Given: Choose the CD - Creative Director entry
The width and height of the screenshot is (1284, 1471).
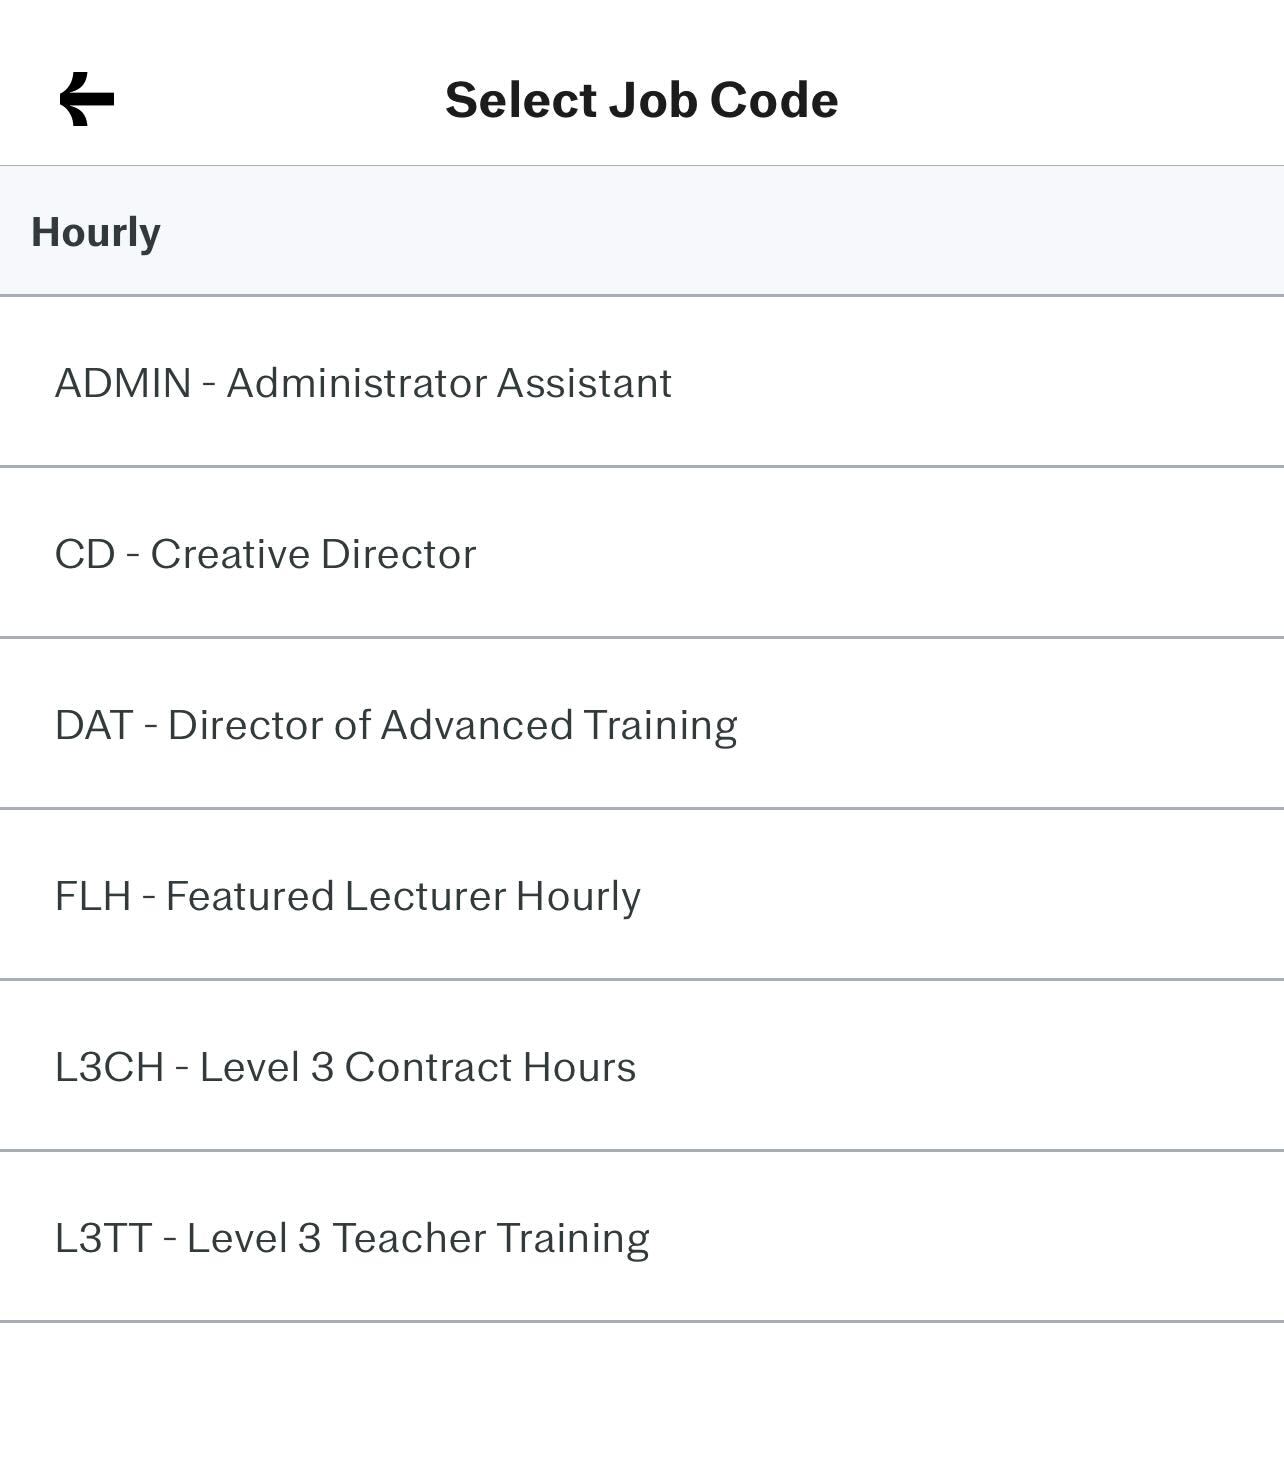Looking at the screenshot, I should (x=642, y=553).
